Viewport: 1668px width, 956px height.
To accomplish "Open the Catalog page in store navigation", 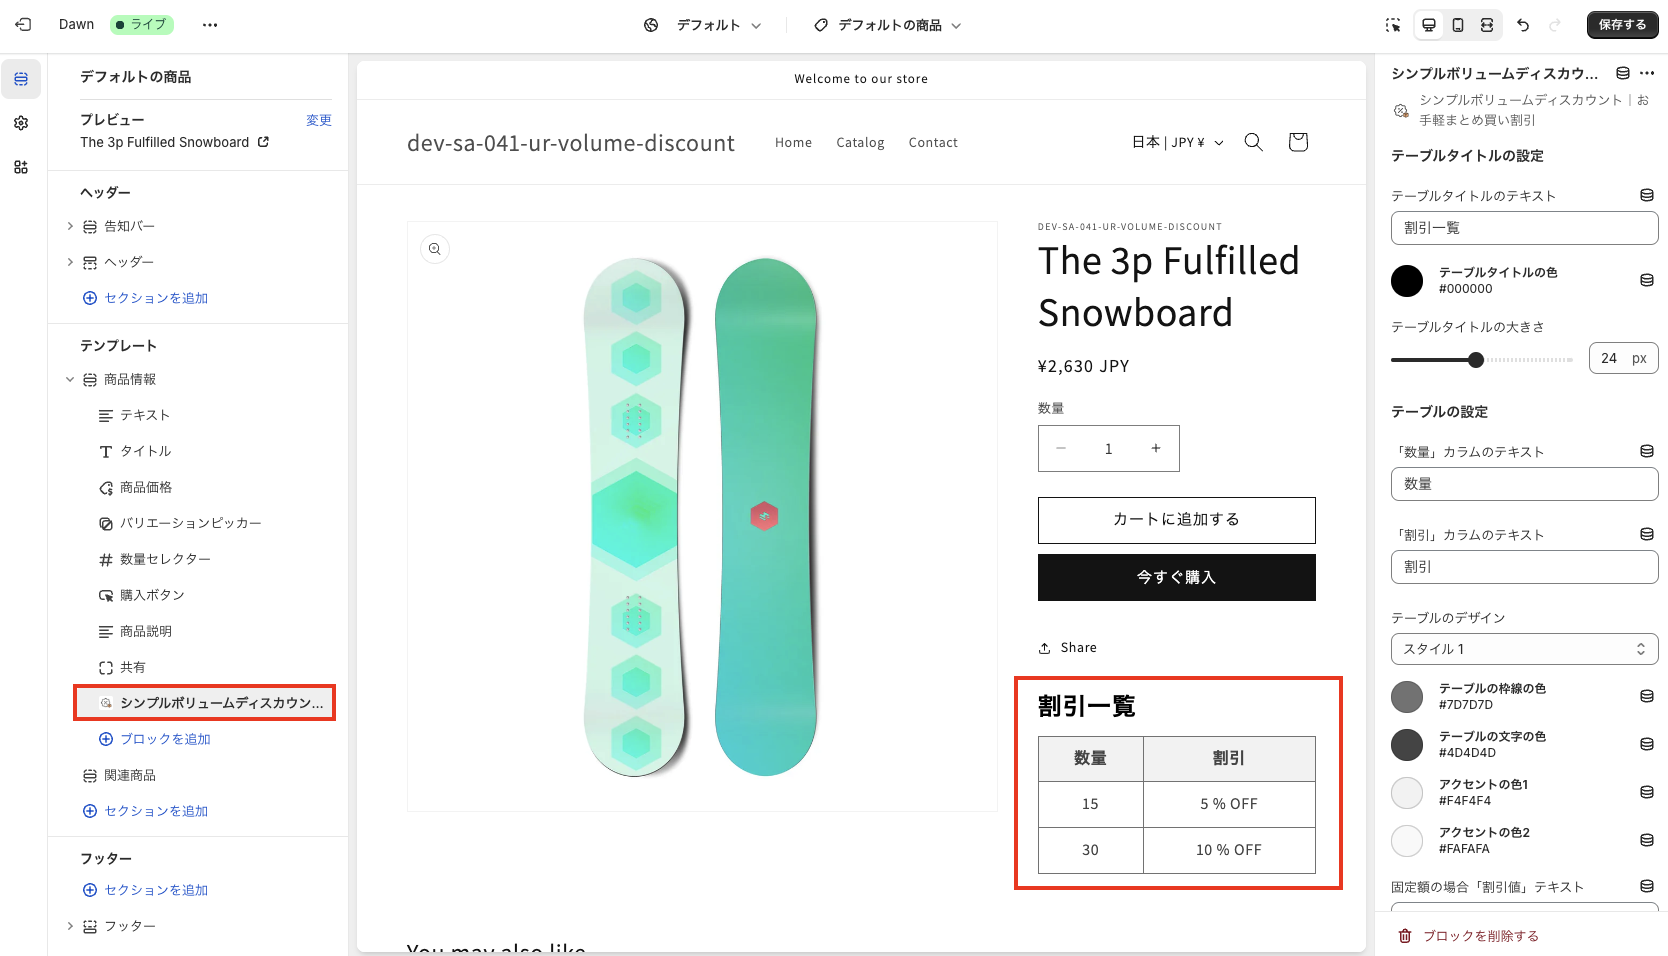I will point(860,142).
